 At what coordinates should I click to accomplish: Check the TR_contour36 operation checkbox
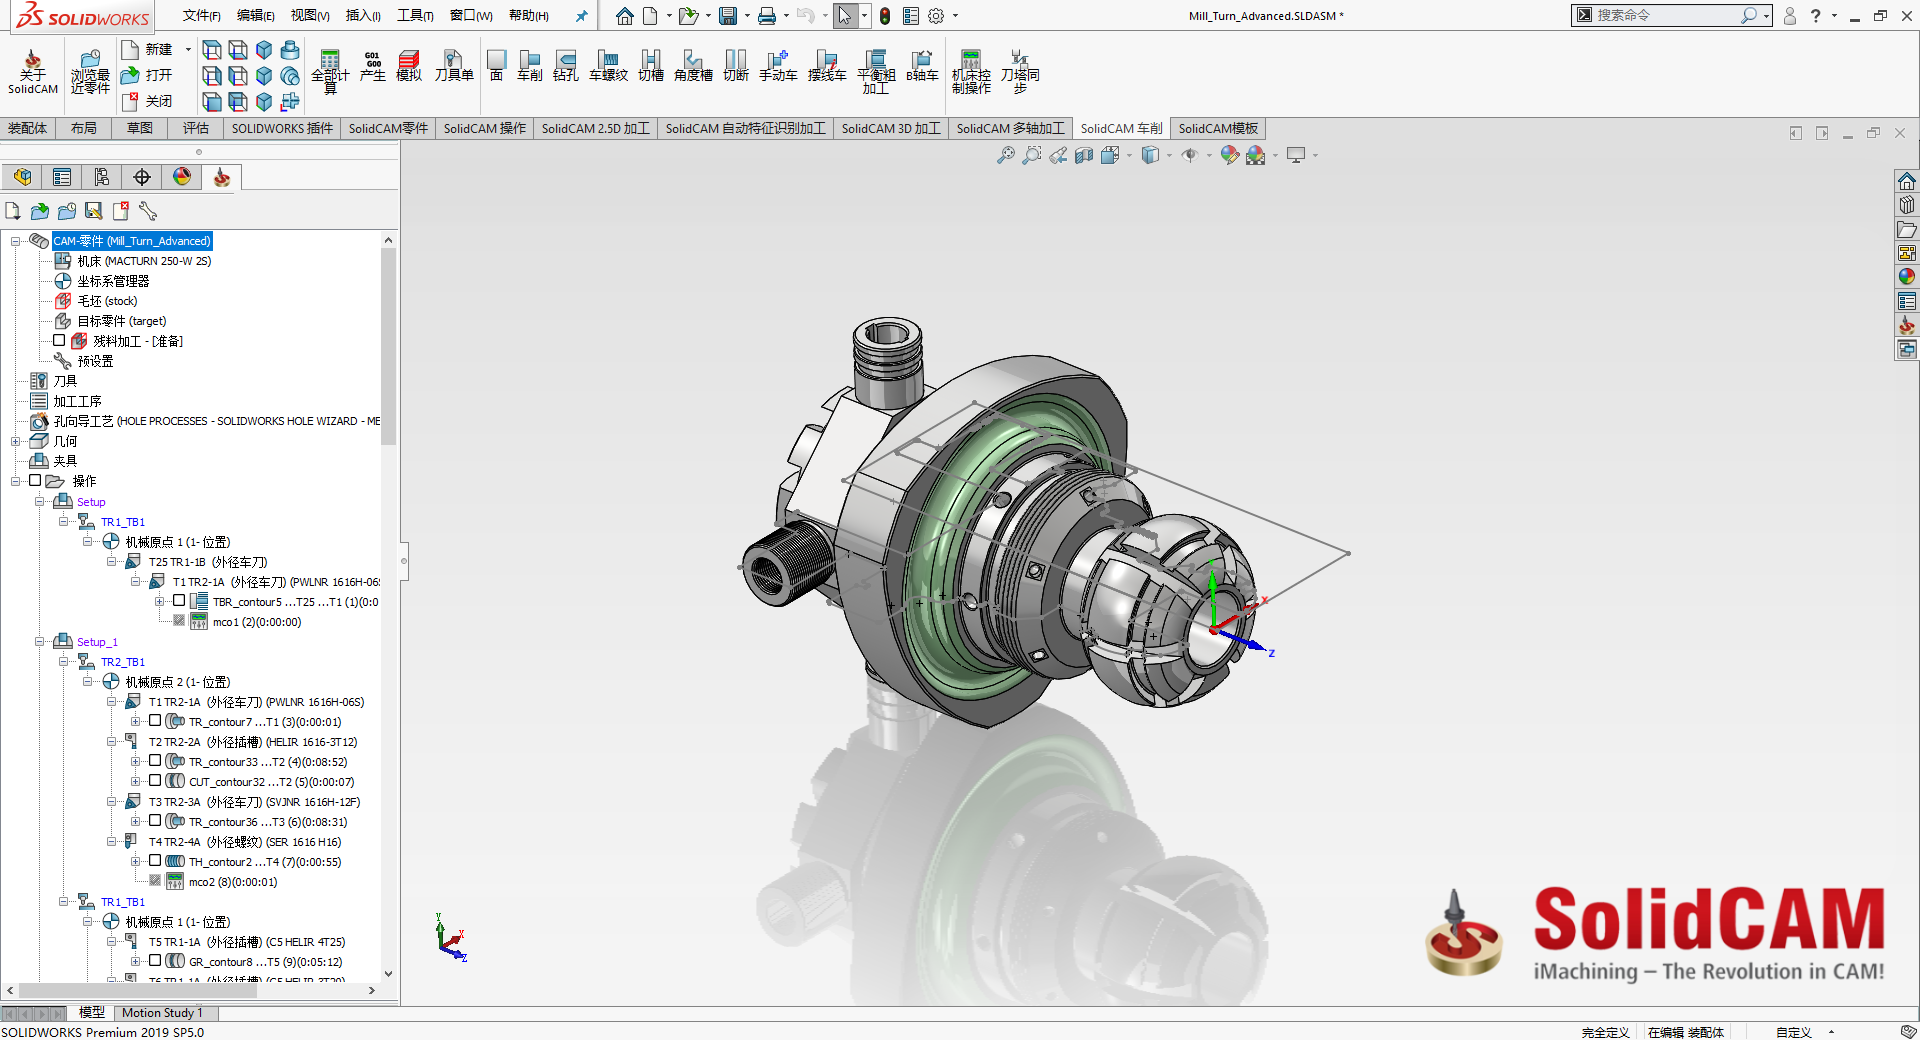point(155,821)
